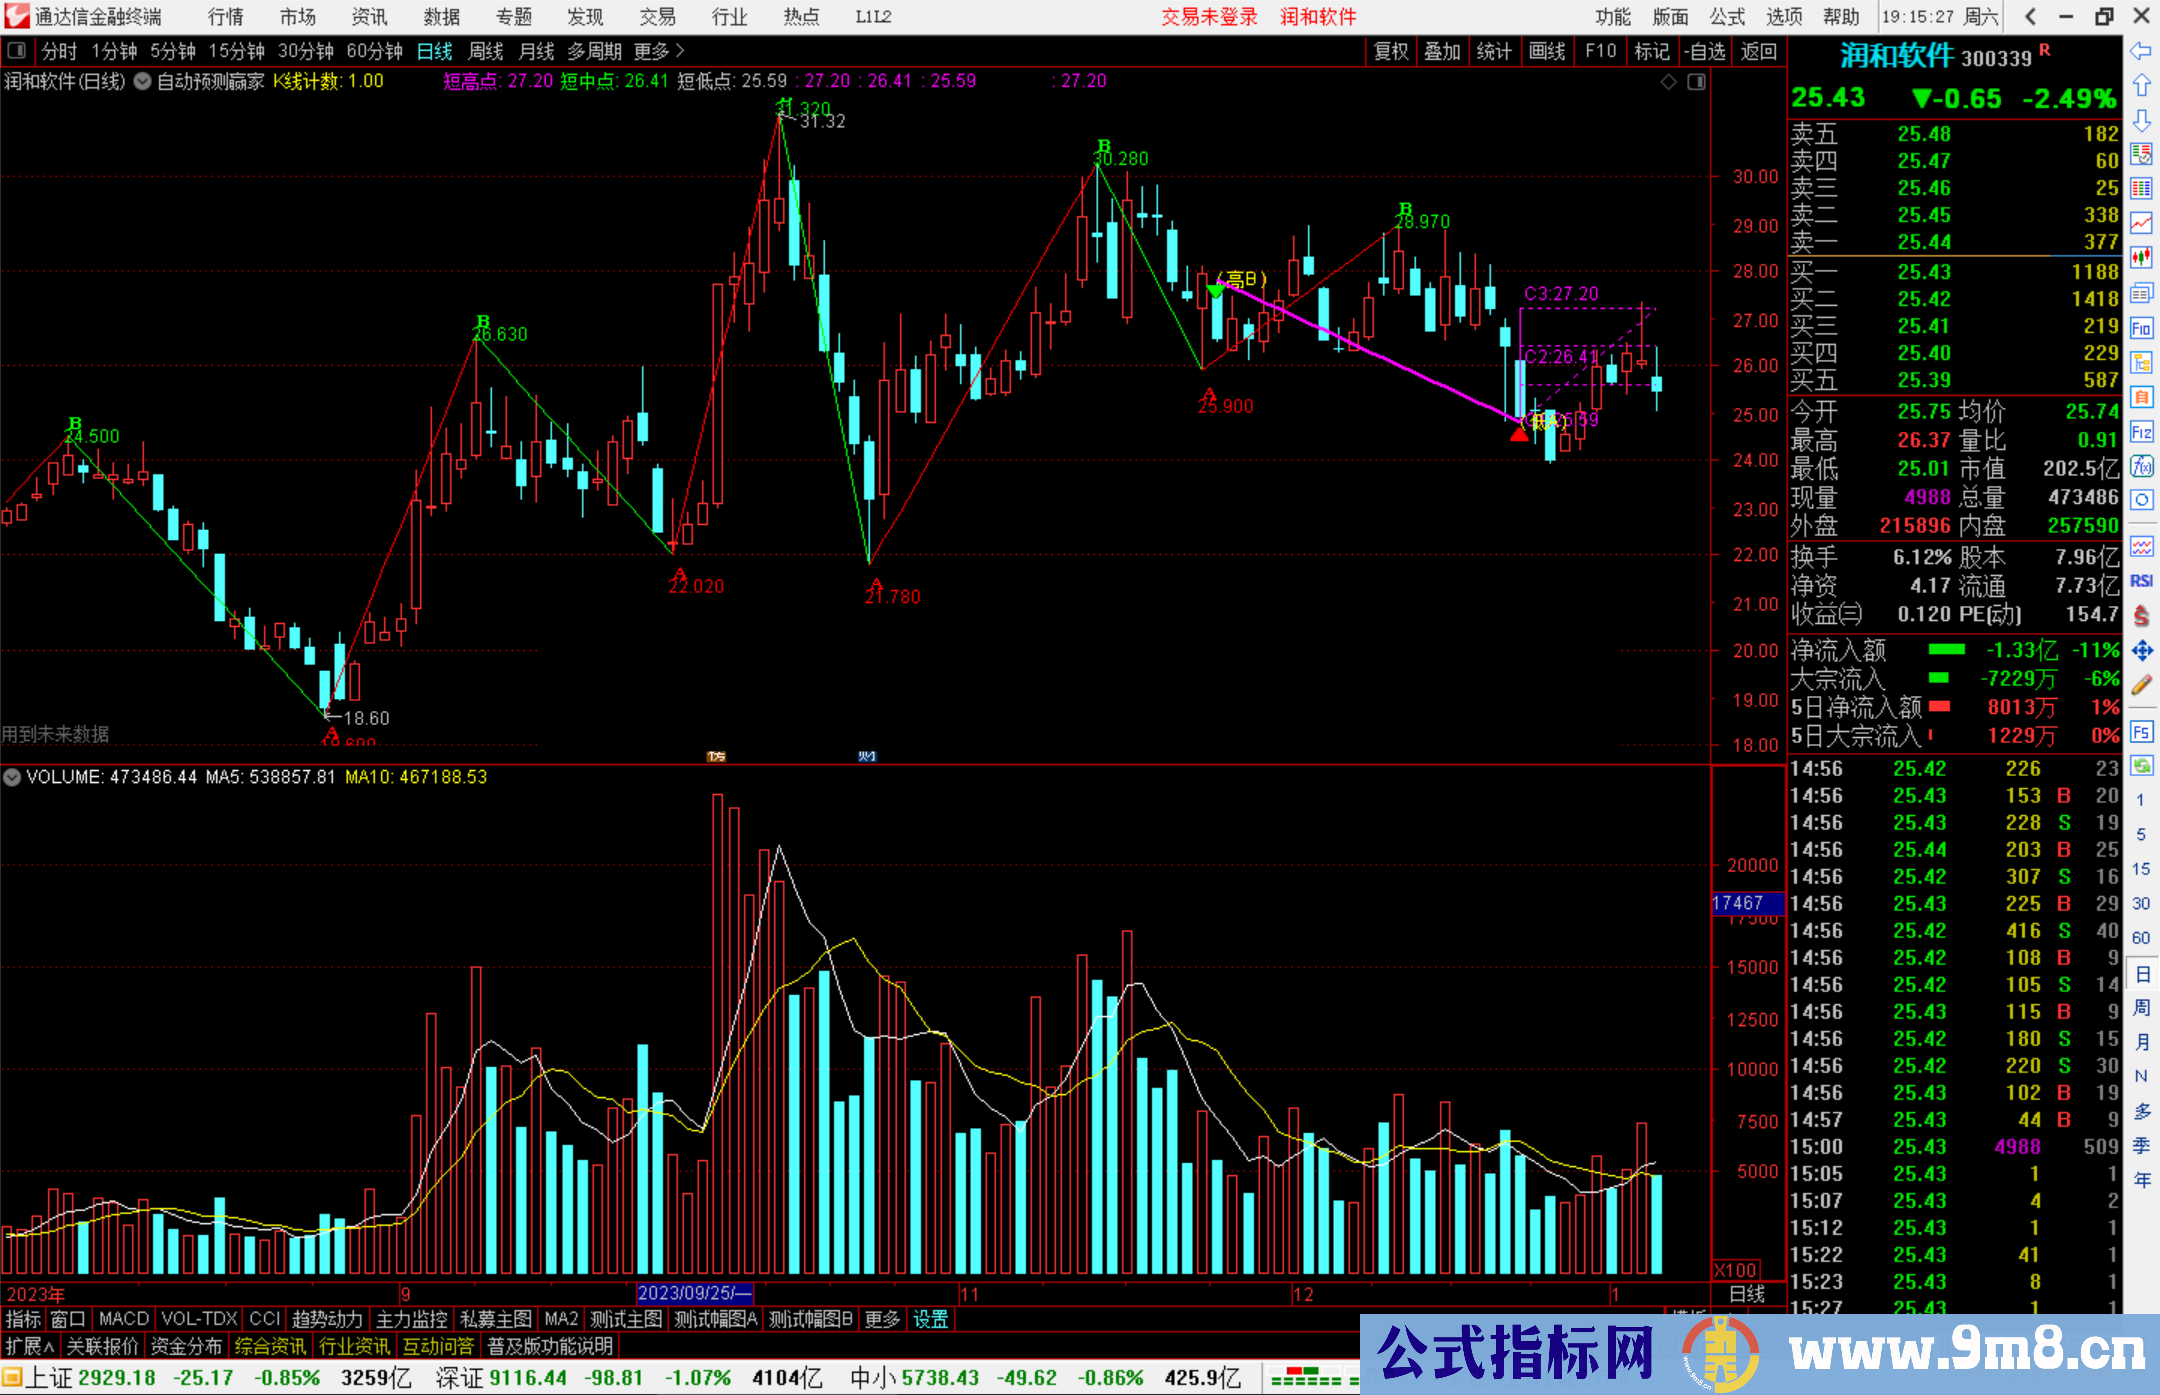Open the 行情 menu
The height and width of the screenshot is (1395, 2160).
(225, 16)
